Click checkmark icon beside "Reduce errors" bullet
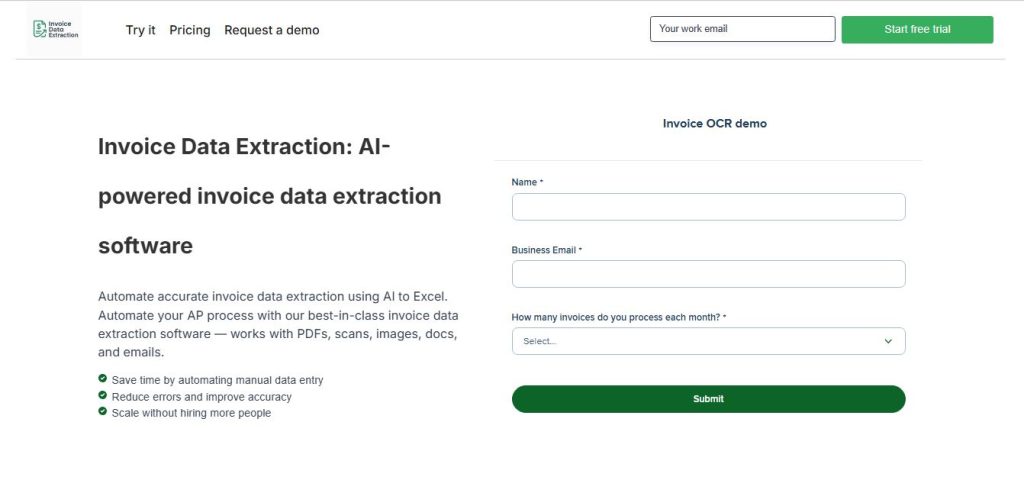This screenshot has width=1024, height=480. tap(102, 396)
